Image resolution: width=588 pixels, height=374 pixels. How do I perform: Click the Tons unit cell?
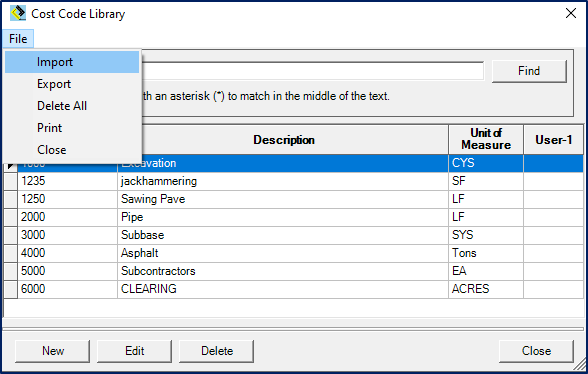(486, 253)
